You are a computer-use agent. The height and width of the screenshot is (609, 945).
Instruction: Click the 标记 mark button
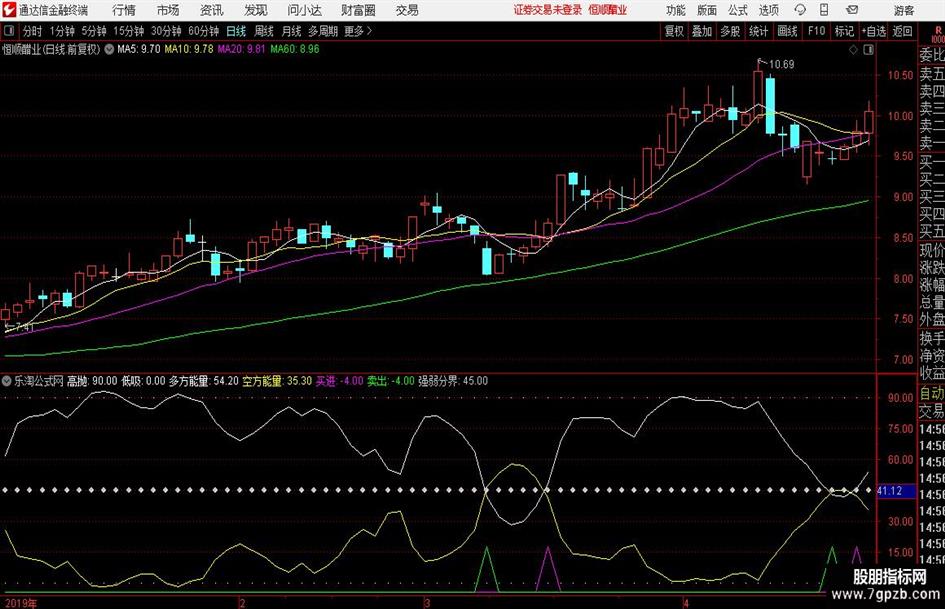click(844, 31)
